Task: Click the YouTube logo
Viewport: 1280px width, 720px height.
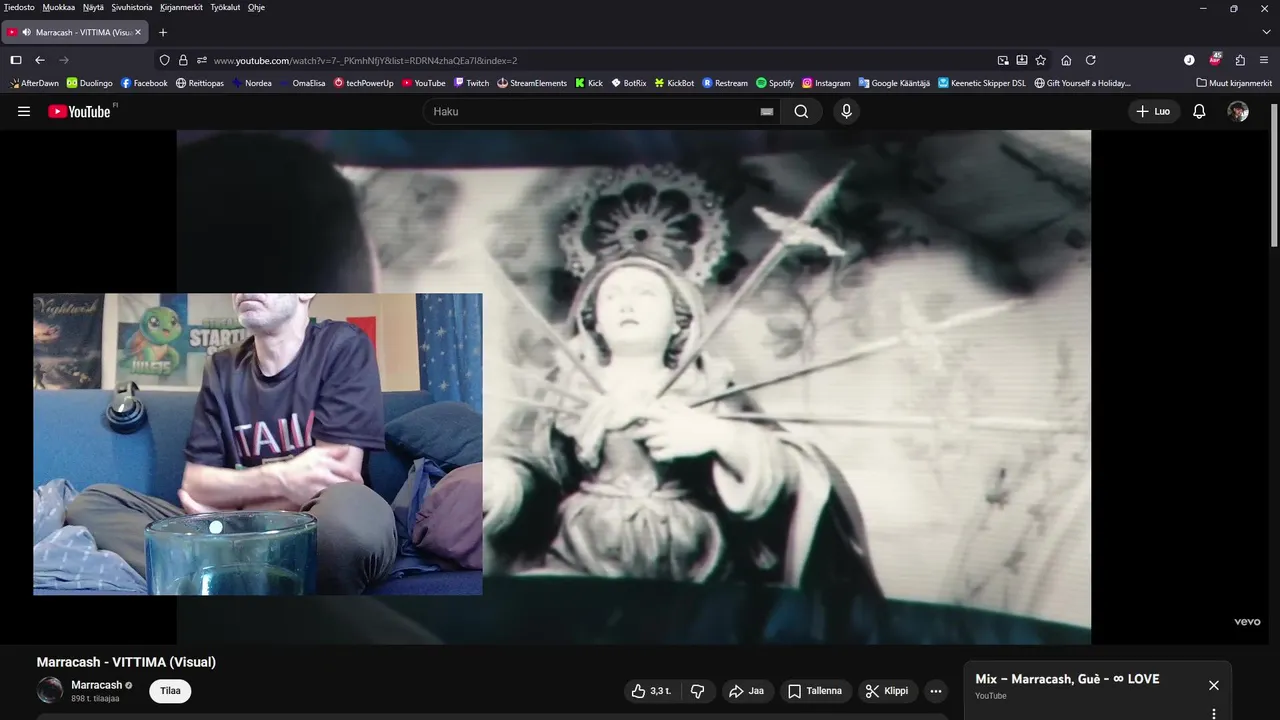Action: (x=80, y=111)
